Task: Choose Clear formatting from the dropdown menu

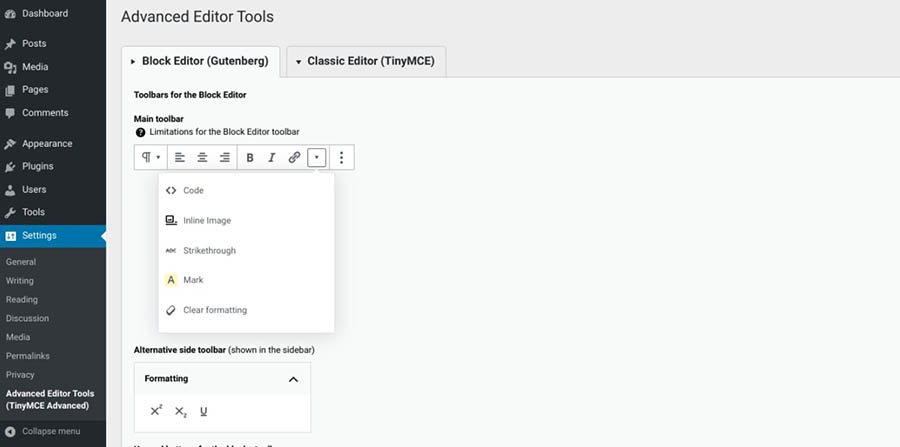Action: click(x=214, y=310)
